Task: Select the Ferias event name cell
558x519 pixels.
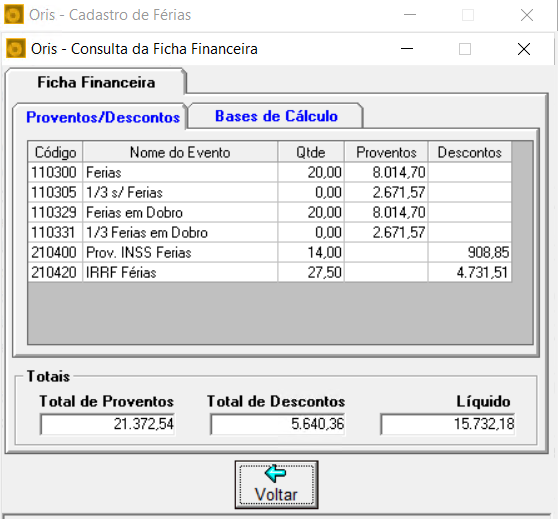Action: 180,173
